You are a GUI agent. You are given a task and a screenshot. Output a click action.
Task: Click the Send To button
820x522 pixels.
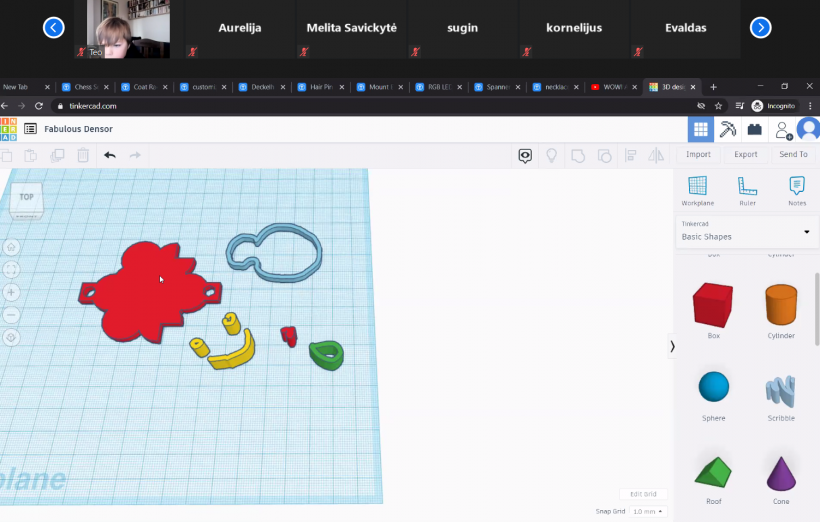tap(793, 154)
